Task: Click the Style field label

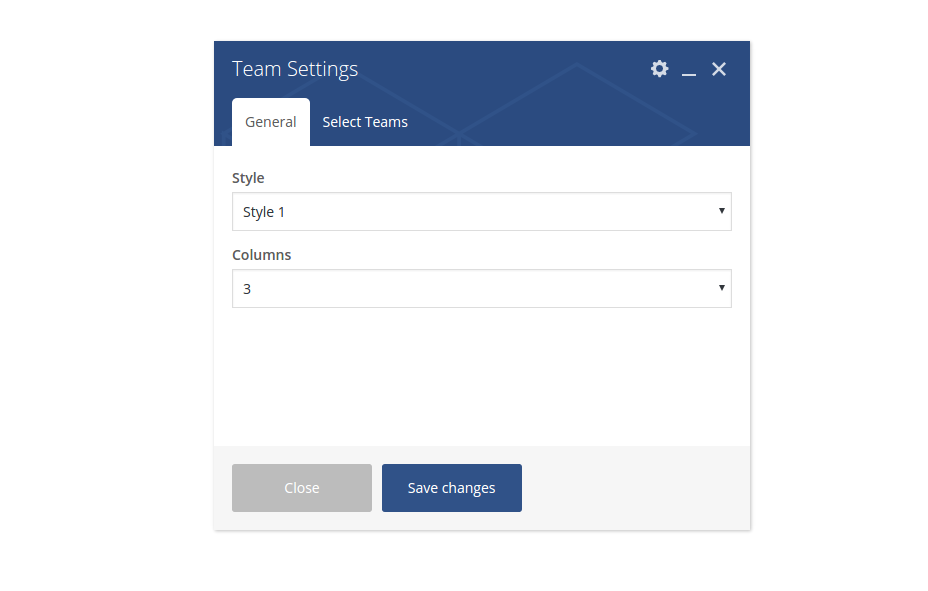Action: coord(248,178)
